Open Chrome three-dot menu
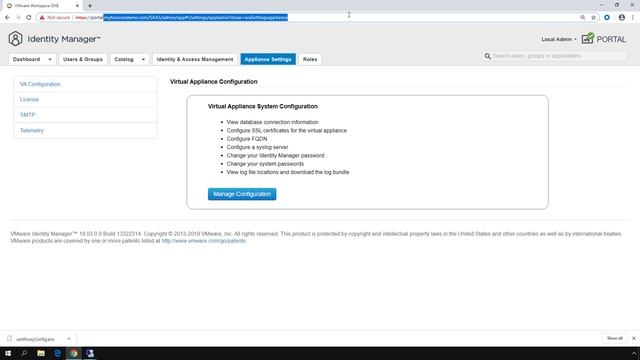The height and width of the screenshot is (360, 640). tap(633, 18)
